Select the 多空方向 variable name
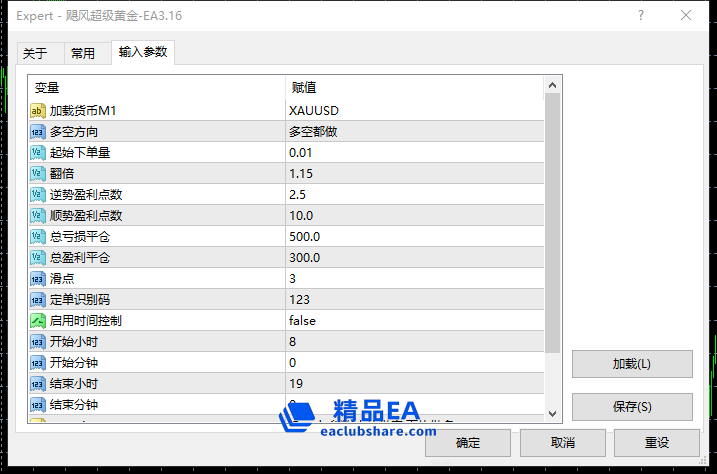 point(74,132)
